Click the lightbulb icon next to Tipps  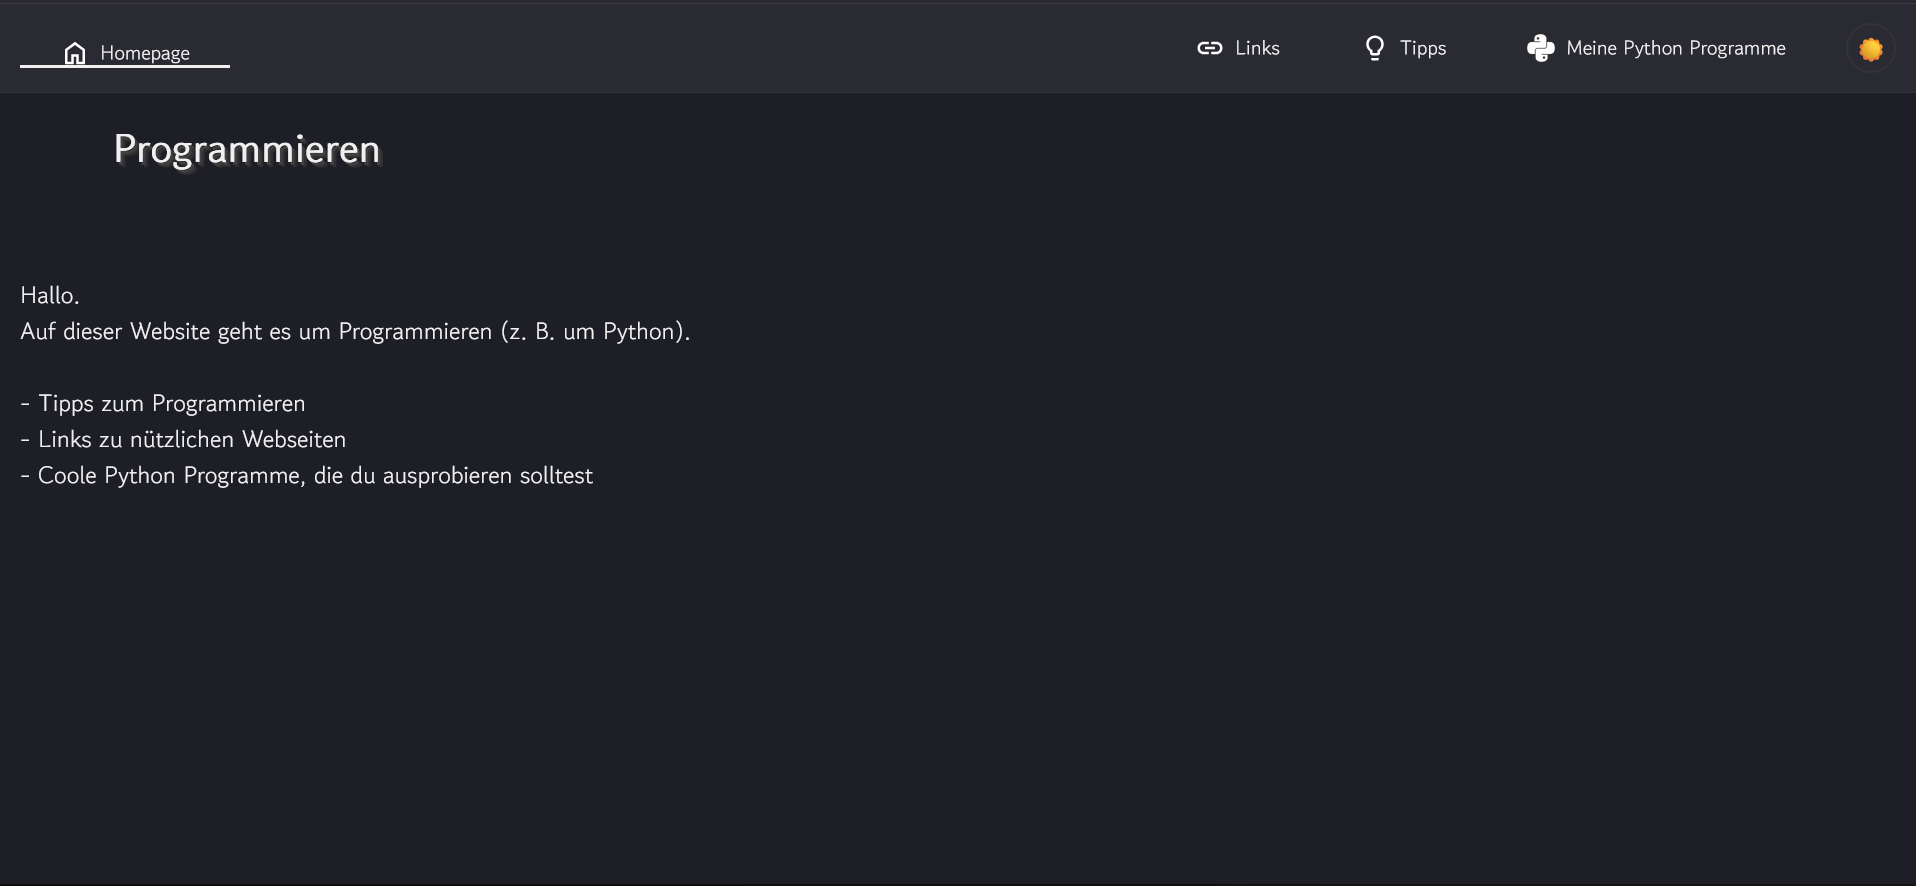[1375, 47]
